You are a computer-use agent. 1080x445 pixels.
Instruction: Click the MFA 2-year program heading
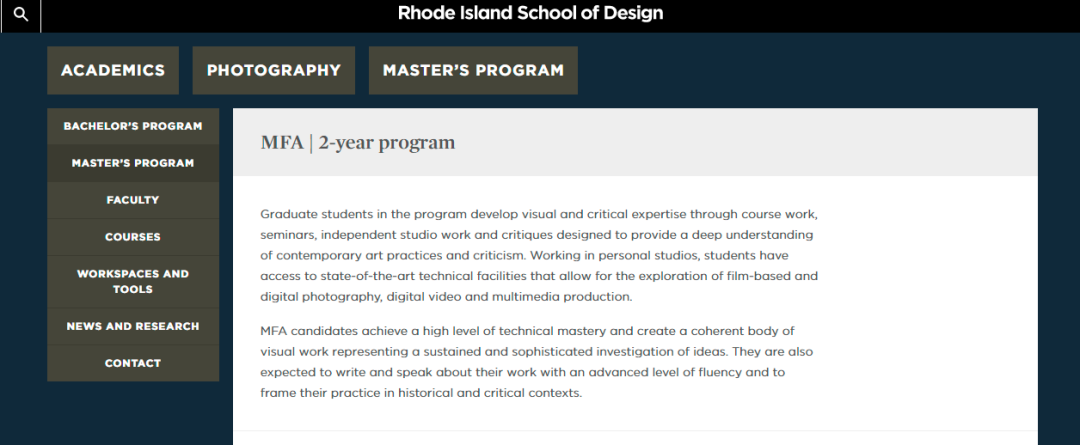point(357,143)
